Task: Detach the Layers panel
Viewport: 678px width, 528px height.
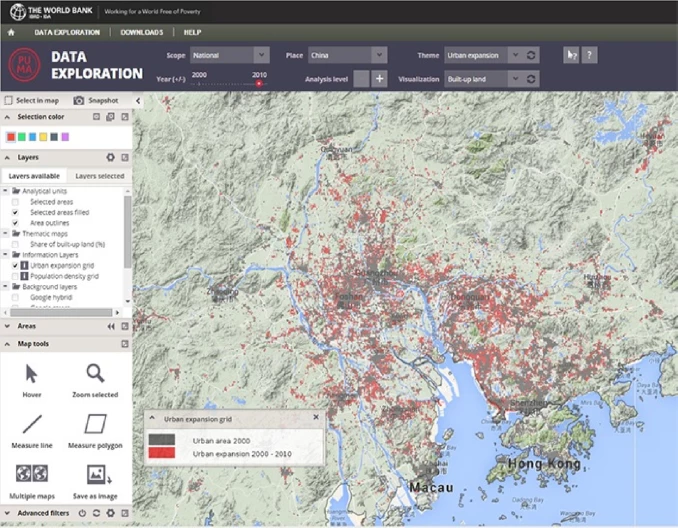Action: click(x=125, y=157)
